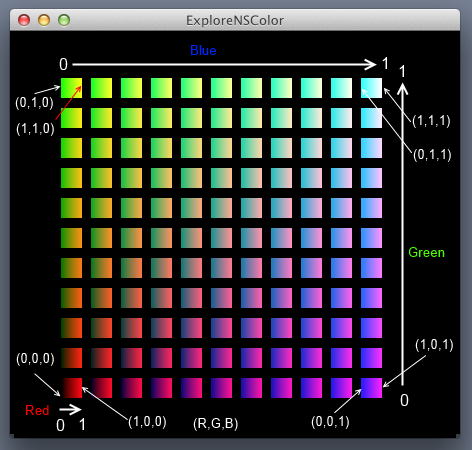The width and height of the screenshot is (472, 450).
Task: Click the top-right swatch labeled (0,1,1)
Action: (371, 88)
